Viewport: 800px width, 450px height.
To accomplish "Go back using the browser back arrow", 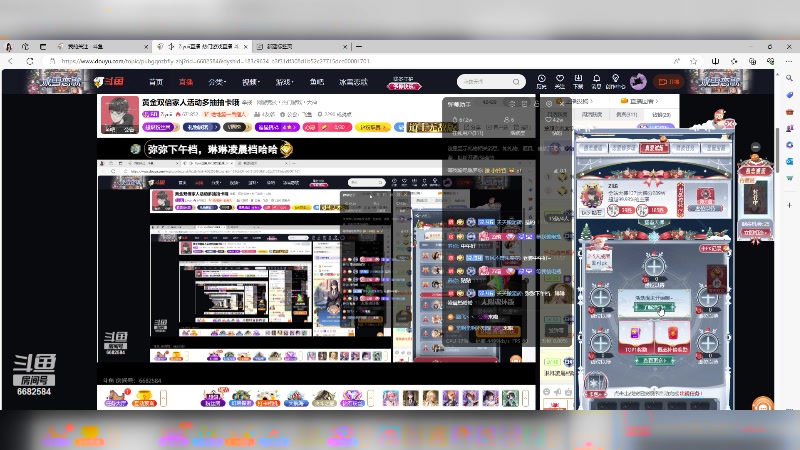I will tap(10, 61).
